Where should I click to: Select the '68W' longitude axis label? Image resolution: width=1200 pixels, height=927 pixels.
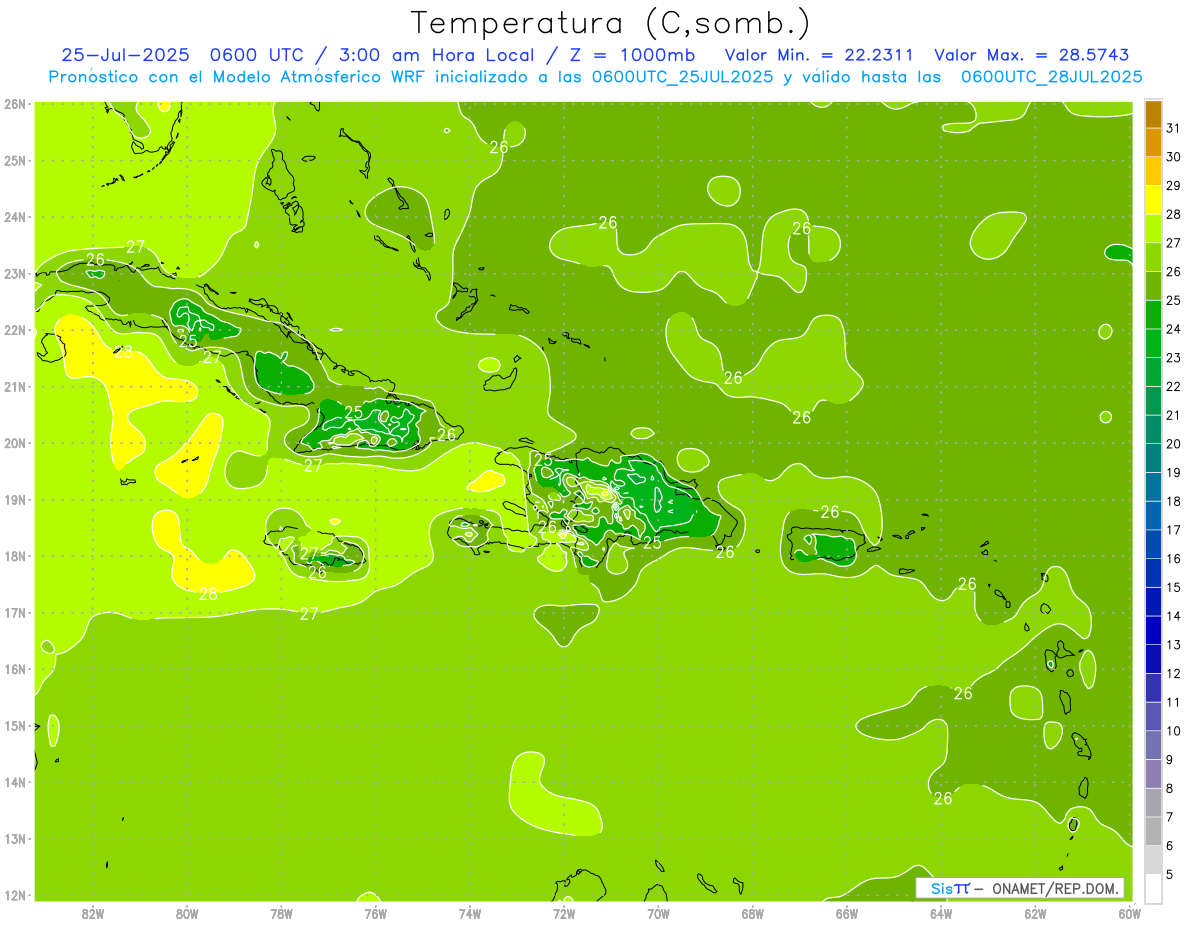(x=752, y=913)
